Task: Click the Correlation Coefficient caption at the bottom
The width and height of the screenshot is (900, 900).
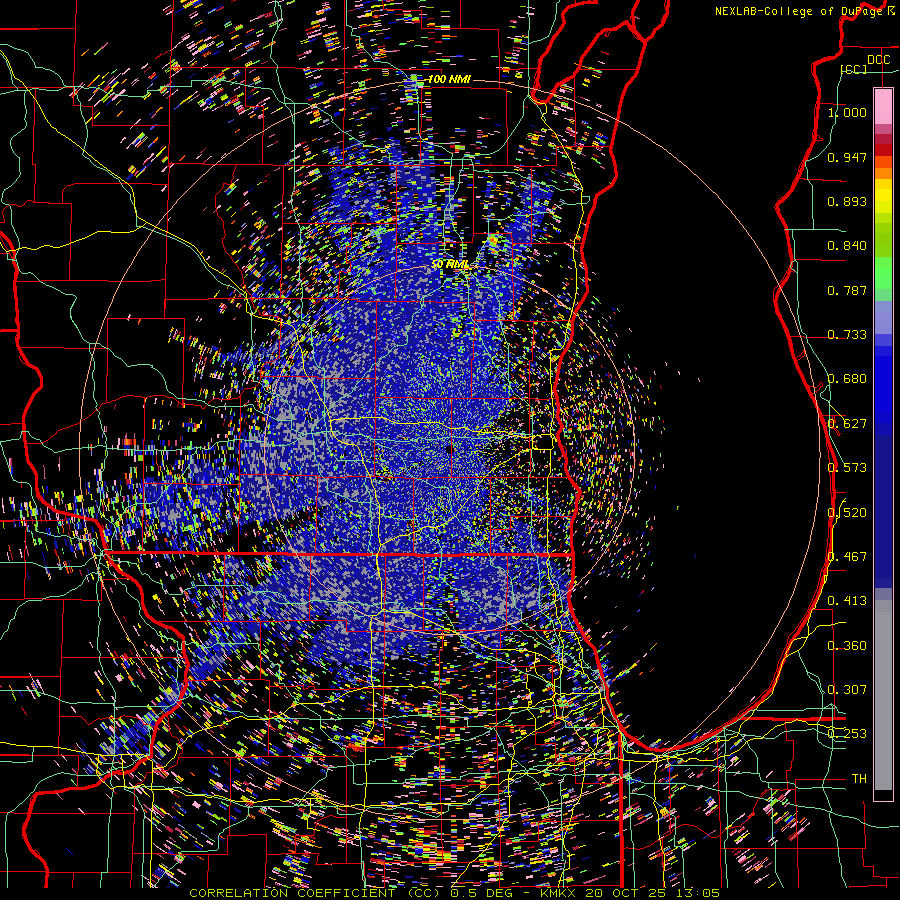Action: pyautogui.click(x=454, y=893)
